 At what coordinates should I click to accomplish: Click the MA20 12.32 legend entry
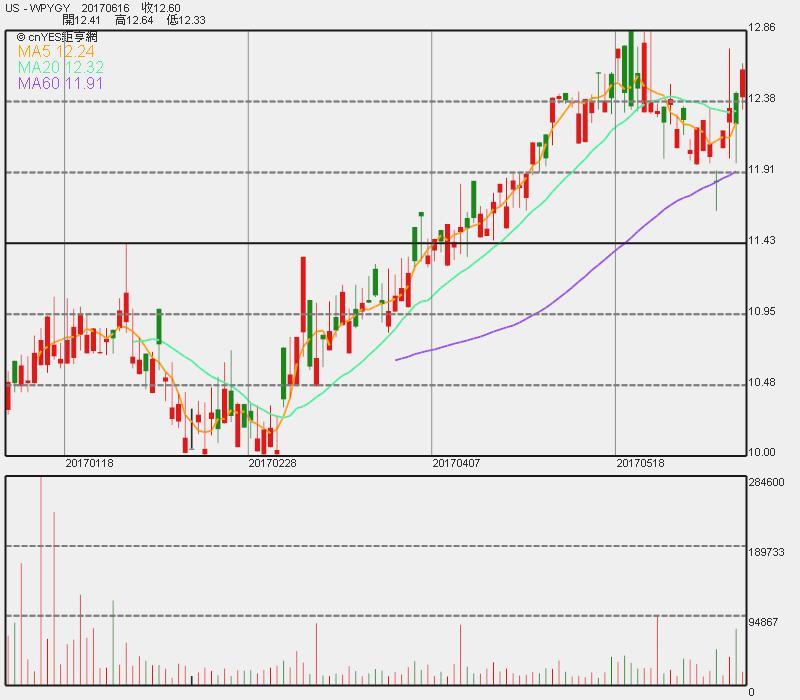[x=61, y=67]
